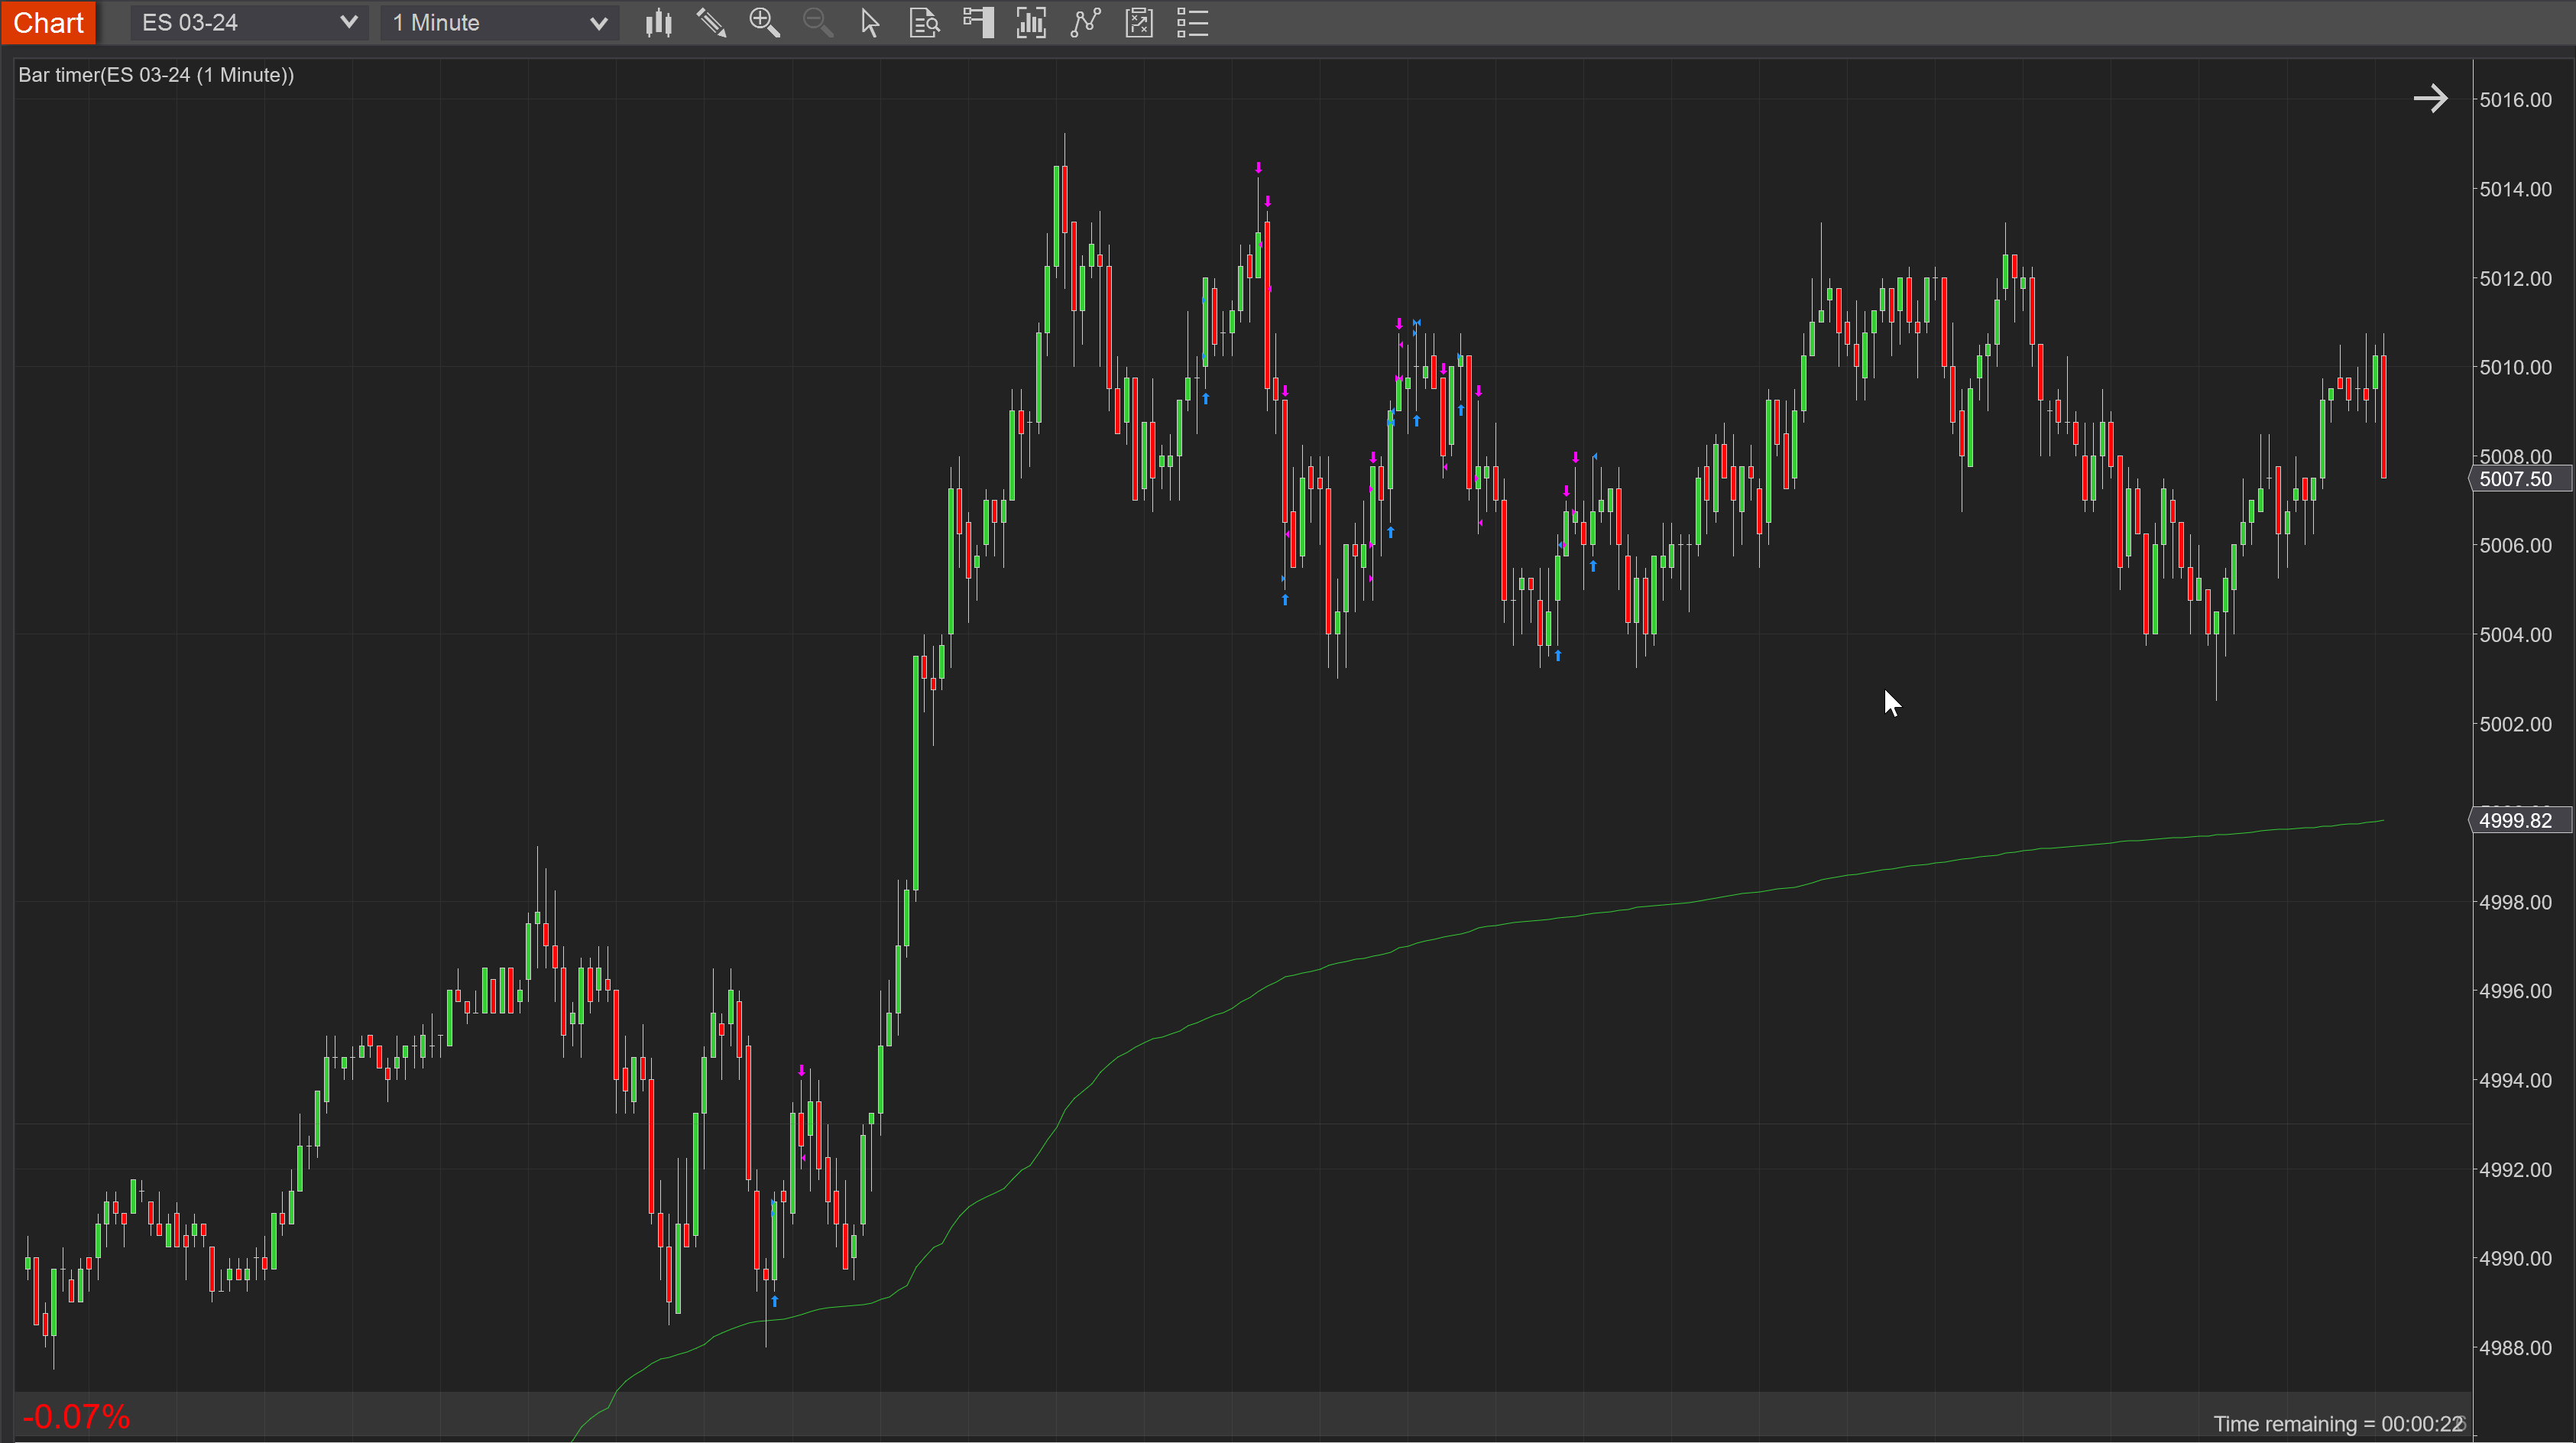The width and height of the screenshot is (2576, 1443).
Task: Click the Zoom Out magnifier icon
Action: point(818,23)
